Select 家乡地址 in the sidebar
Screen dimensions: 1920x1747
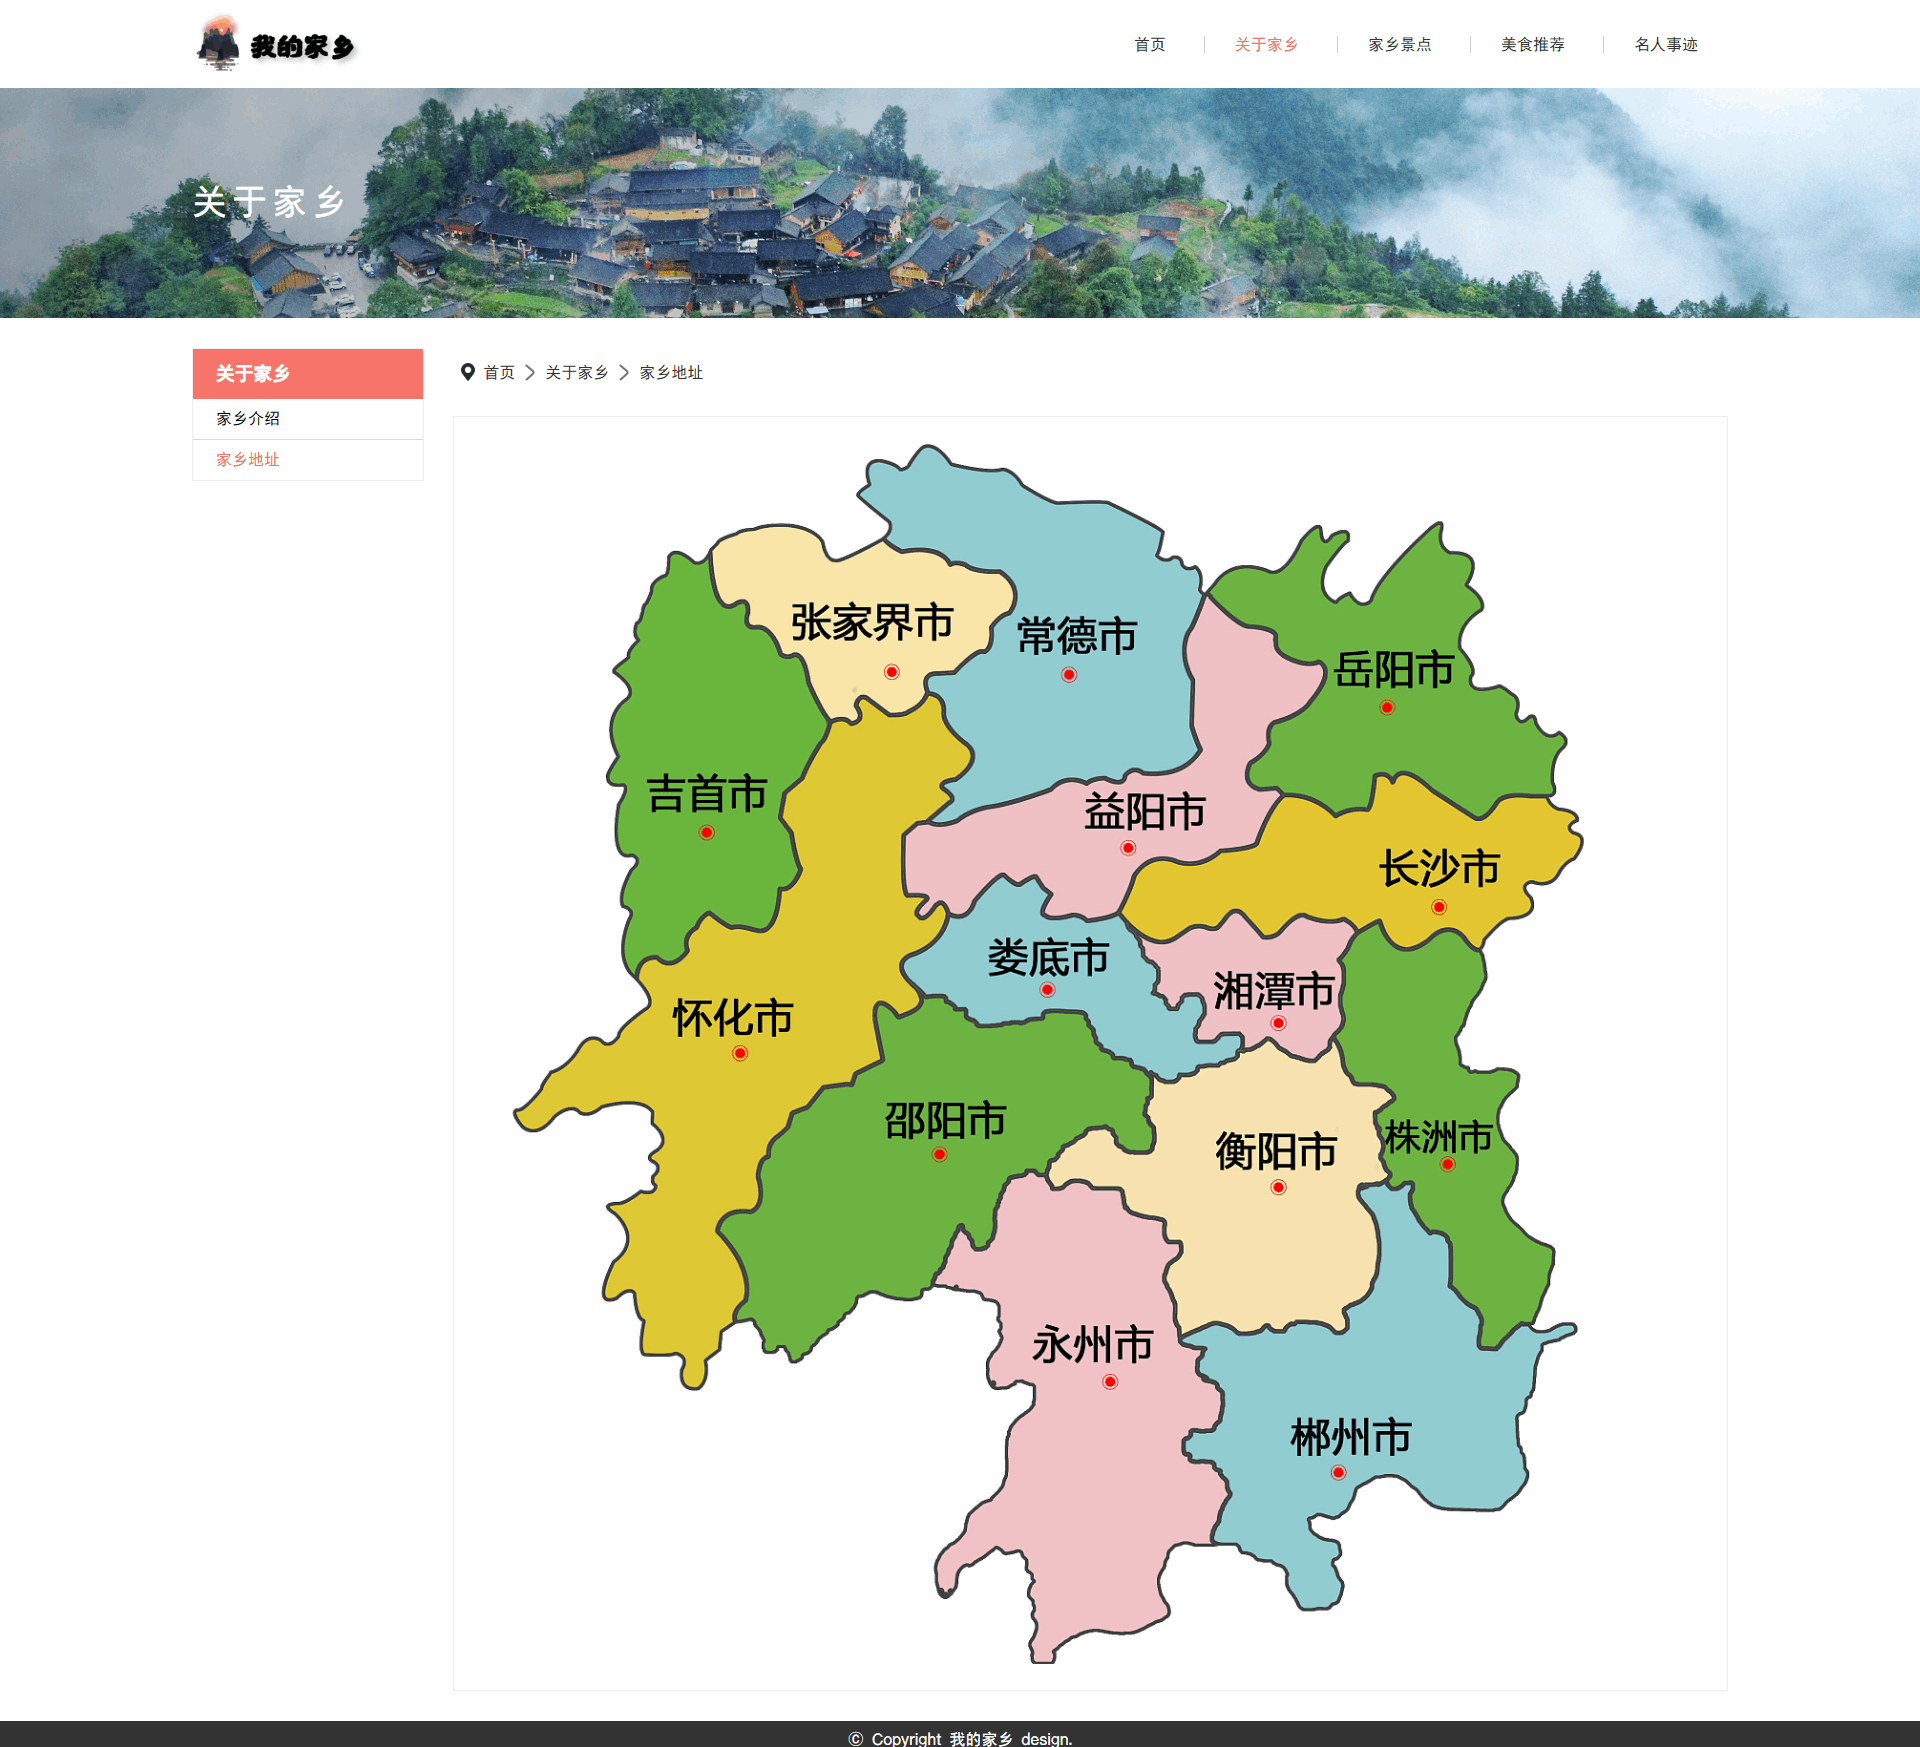[x=308, y=460]
